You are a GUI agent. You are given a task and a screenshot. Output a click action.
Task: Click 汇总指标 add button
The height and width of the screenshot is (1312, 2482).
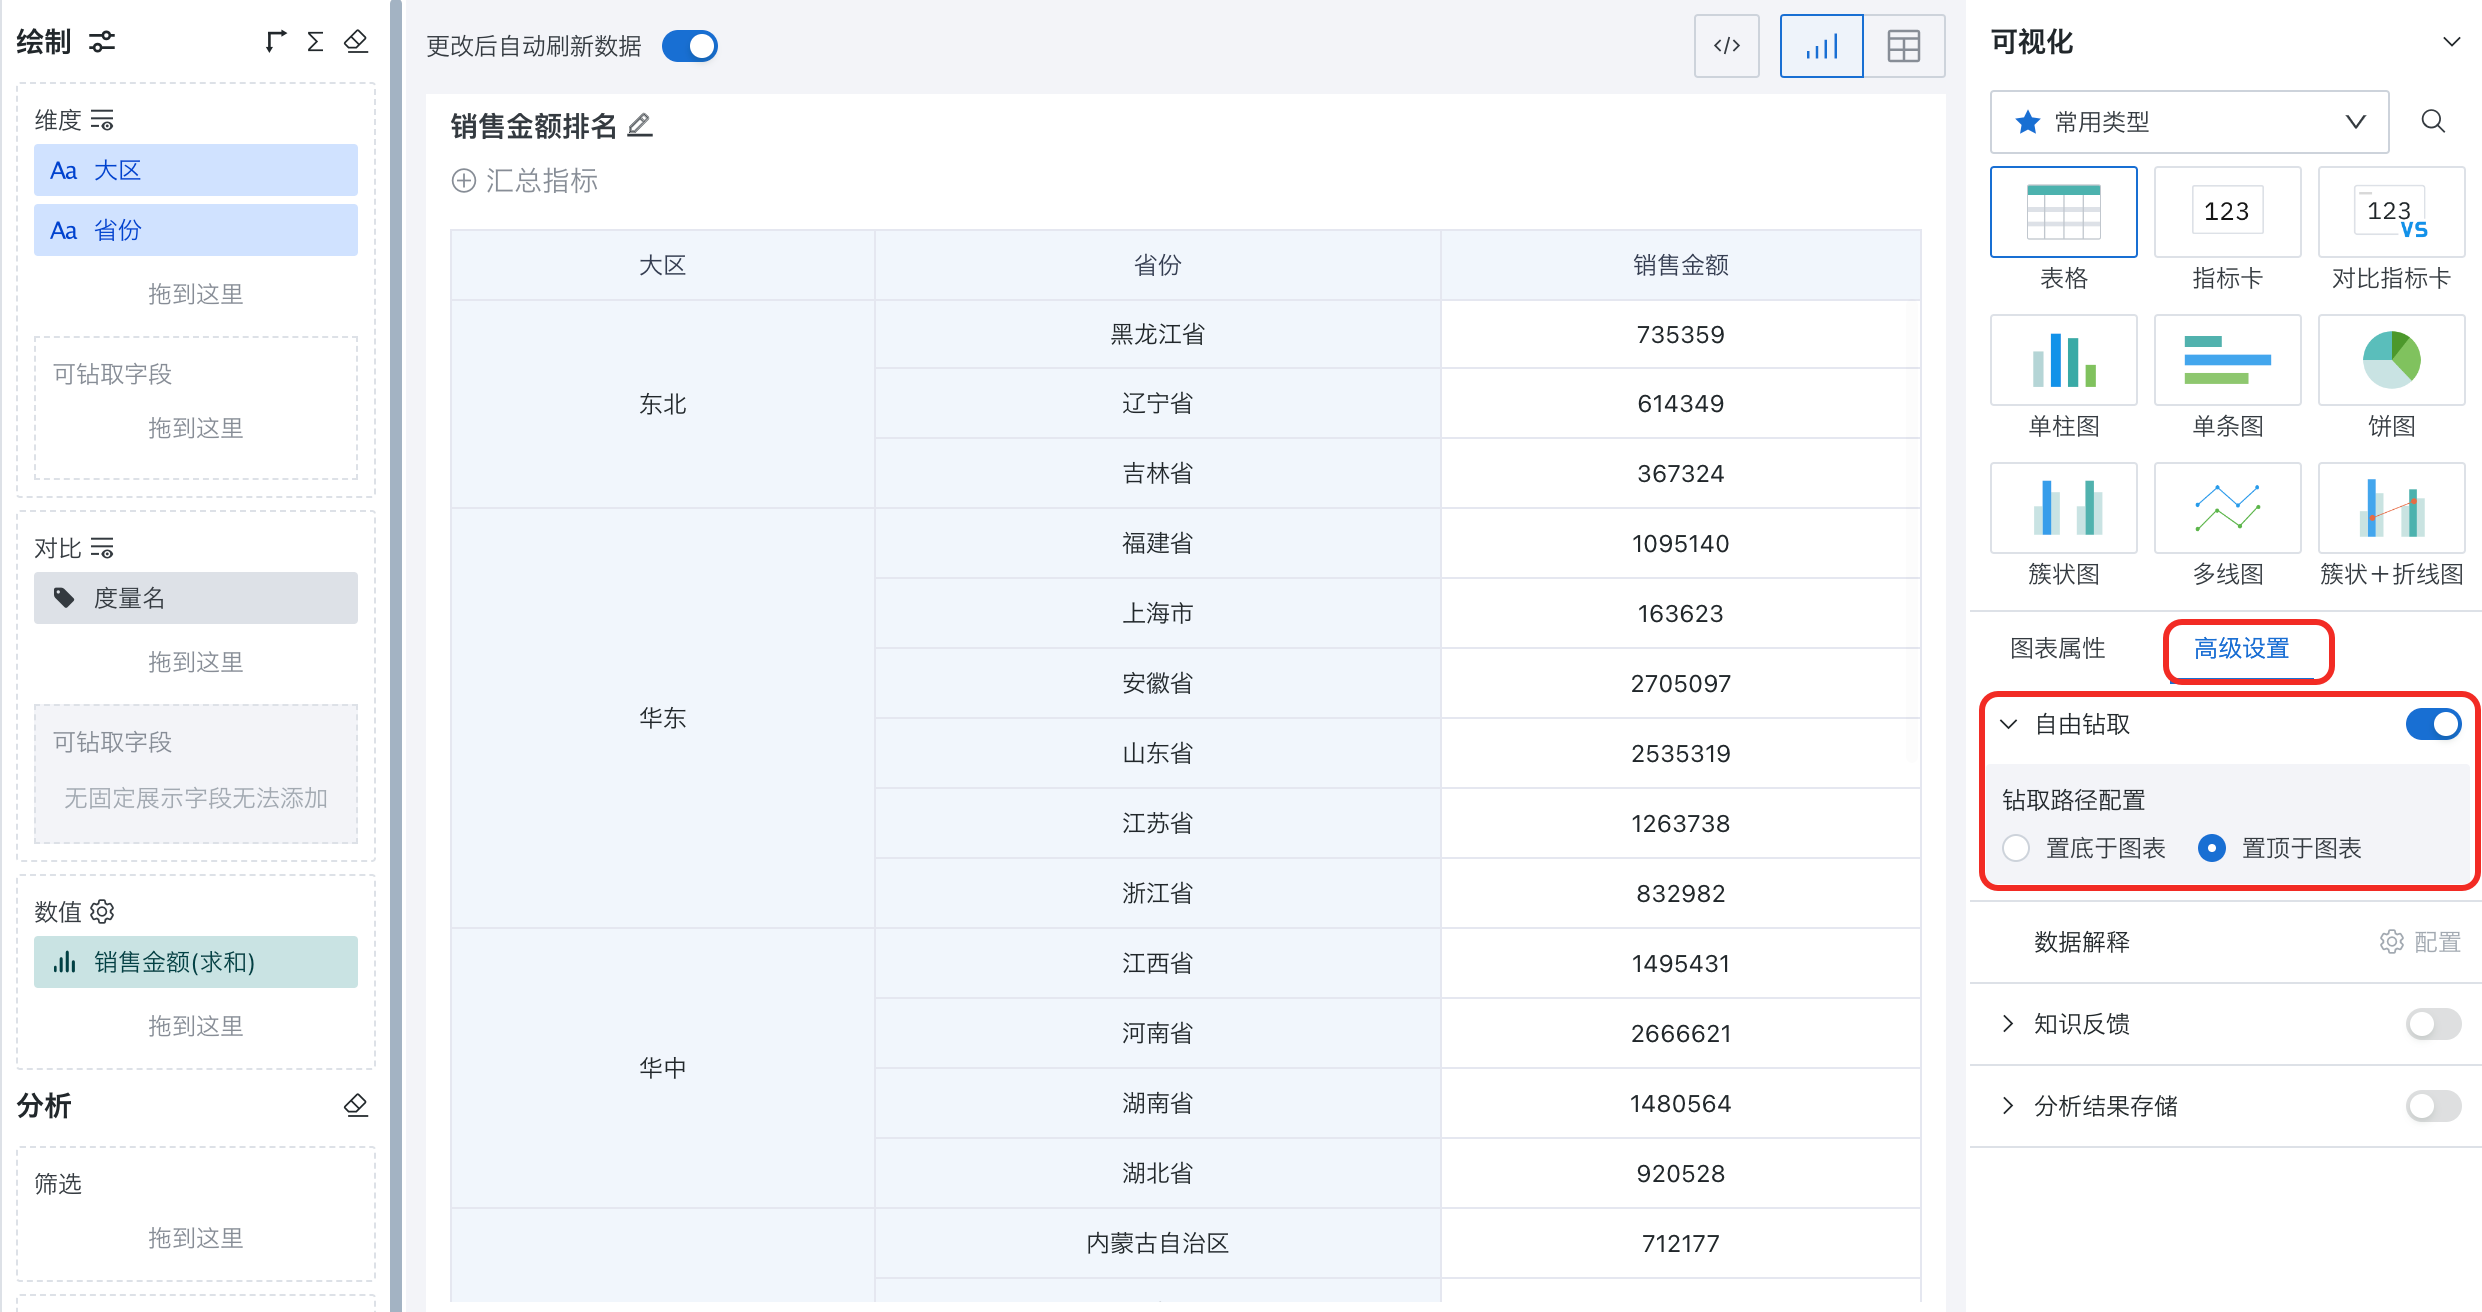(525, 181)
